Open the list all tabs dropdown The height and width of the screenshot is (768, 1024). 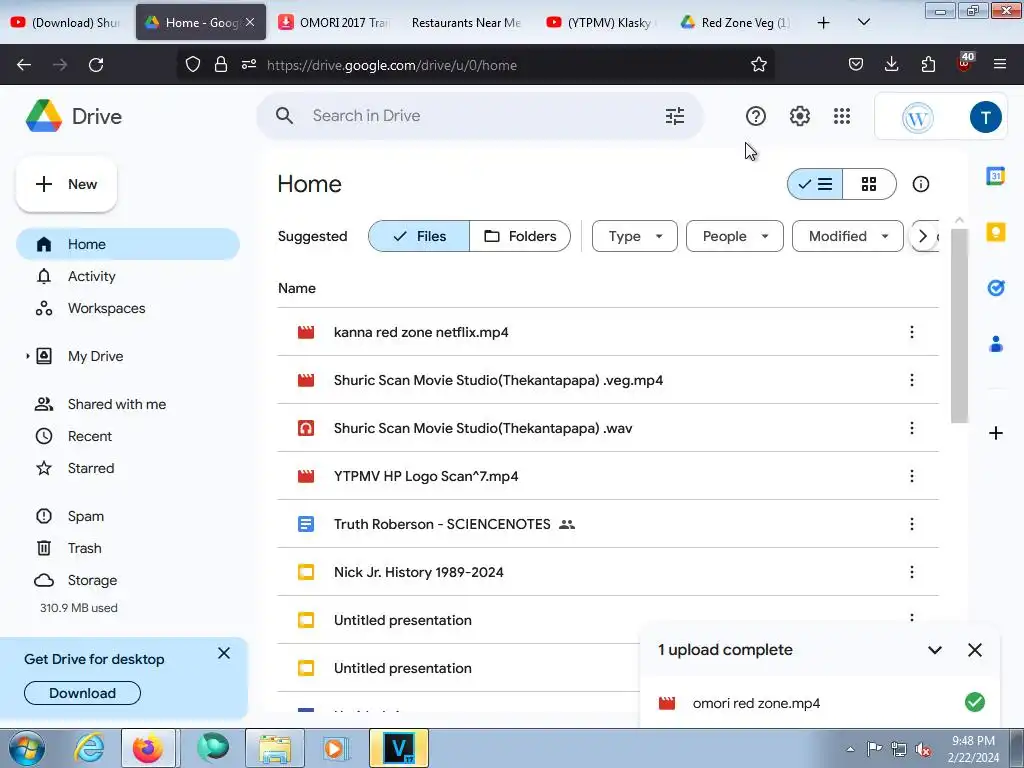pyautogui.click(x=863, y=22)
